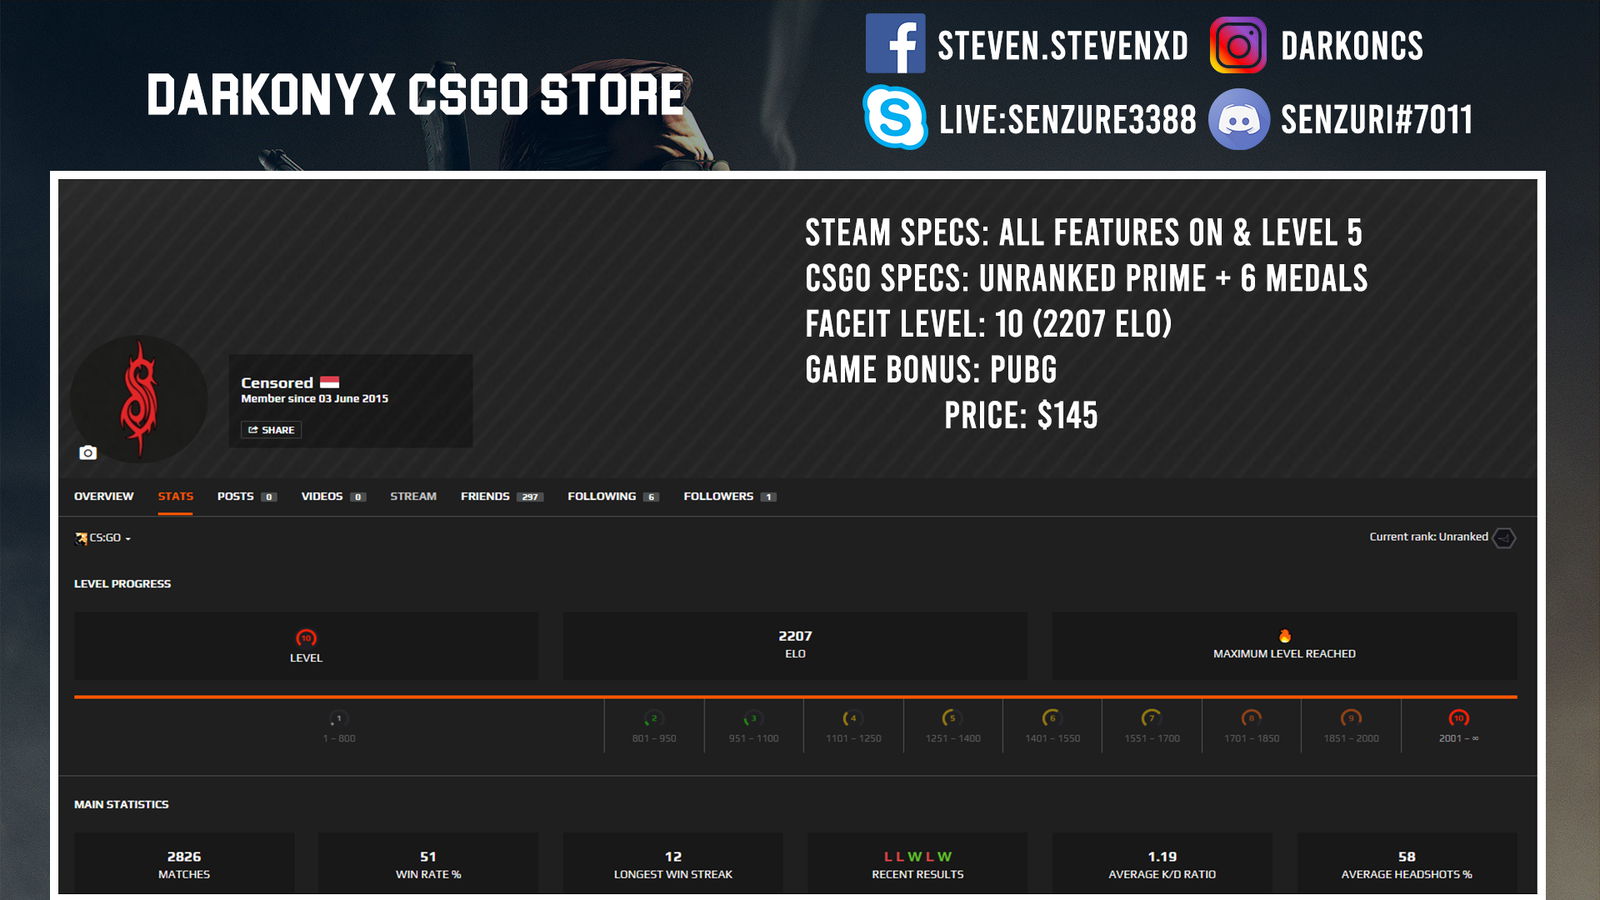Click the level 9 icon (1851 – 2000)

tap(1351, 718)
